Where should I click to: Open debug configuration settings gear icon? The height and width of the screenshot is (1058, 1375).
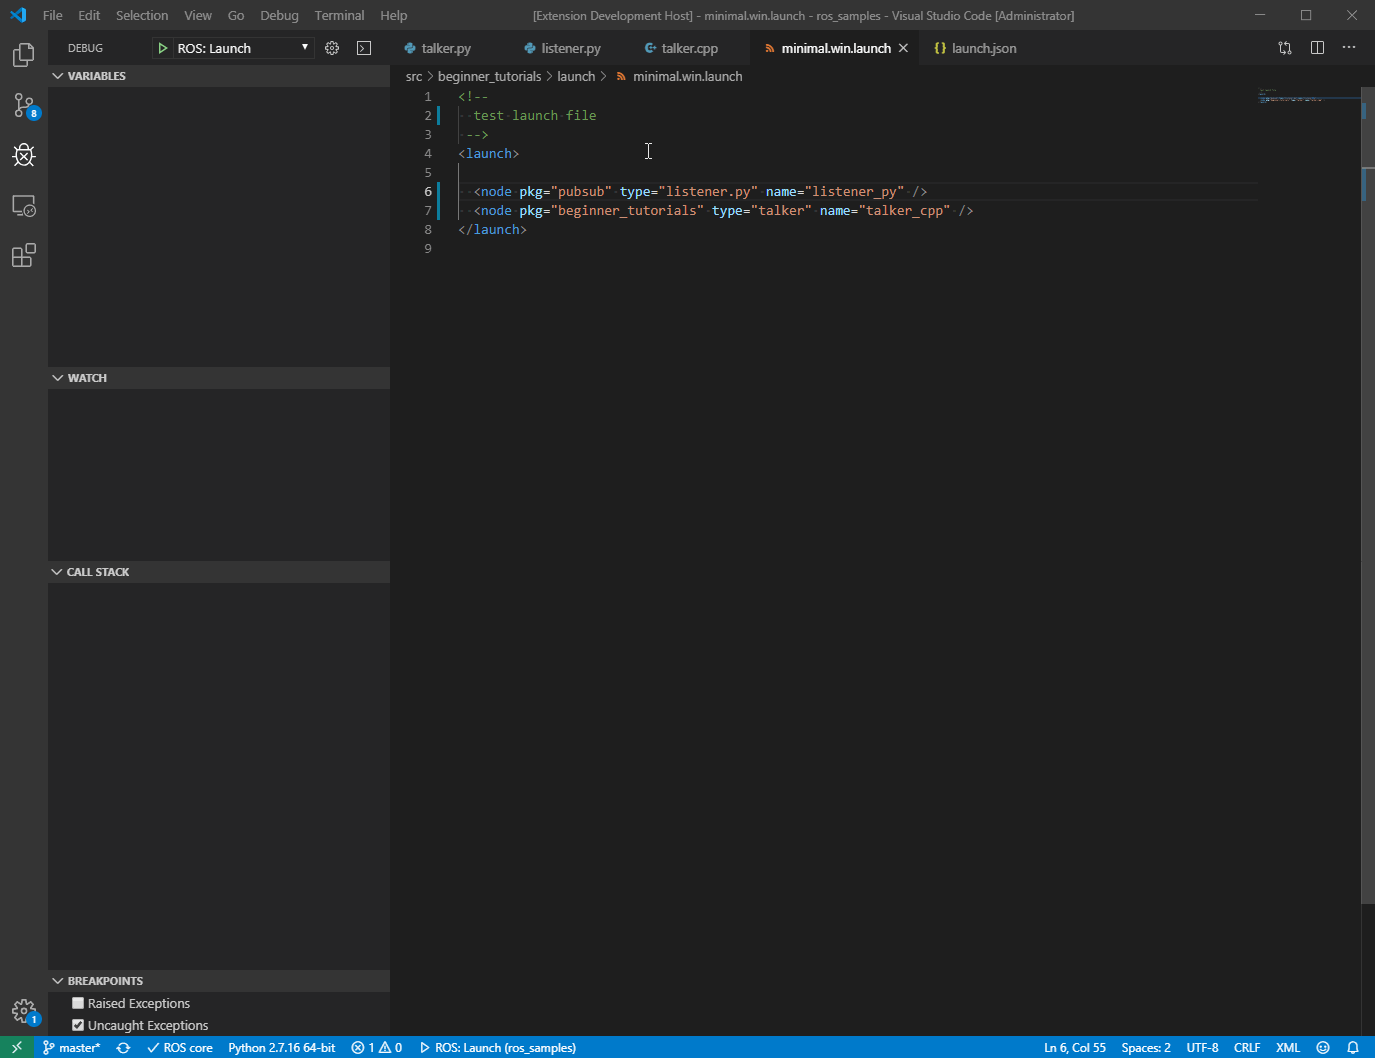332,47
